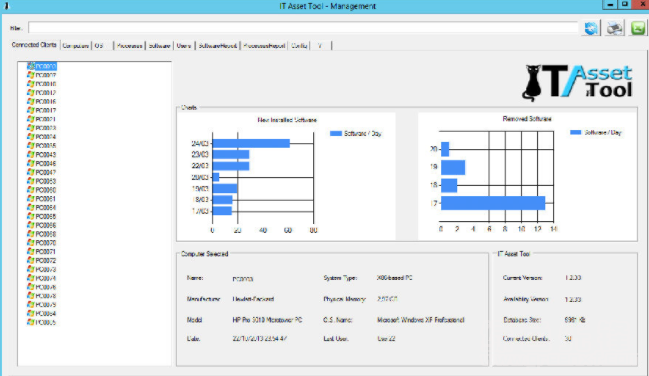Select client PC0068 in the list
Viewport: 649px width, 376px height.
tap(41, 234)
